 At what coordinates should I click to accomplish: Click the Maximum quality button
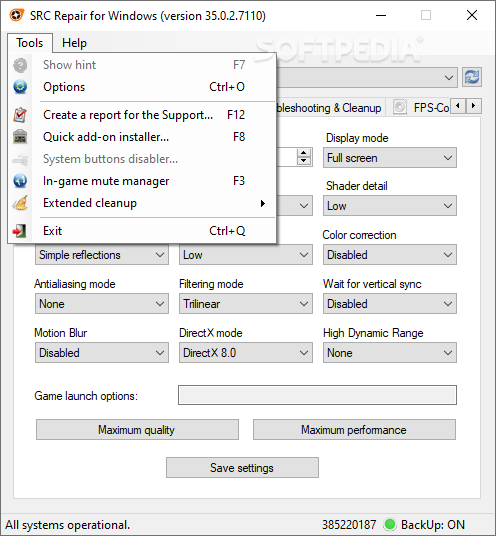(x=137, y=430)
